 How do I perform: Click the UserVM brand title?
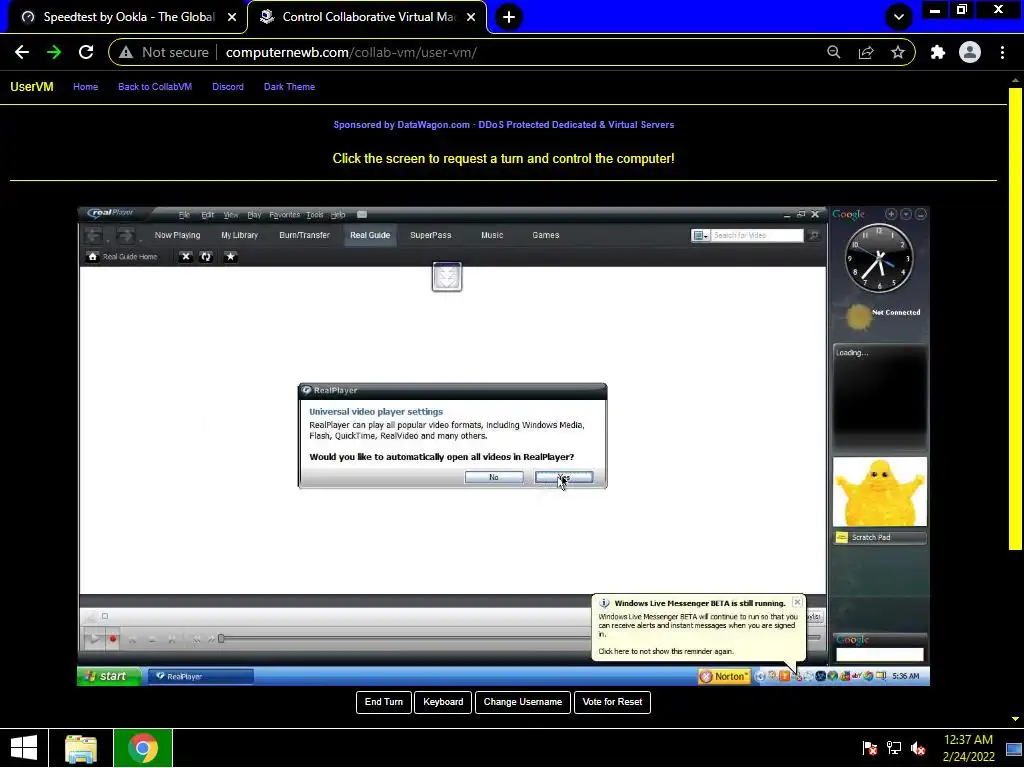coord(31,87)
